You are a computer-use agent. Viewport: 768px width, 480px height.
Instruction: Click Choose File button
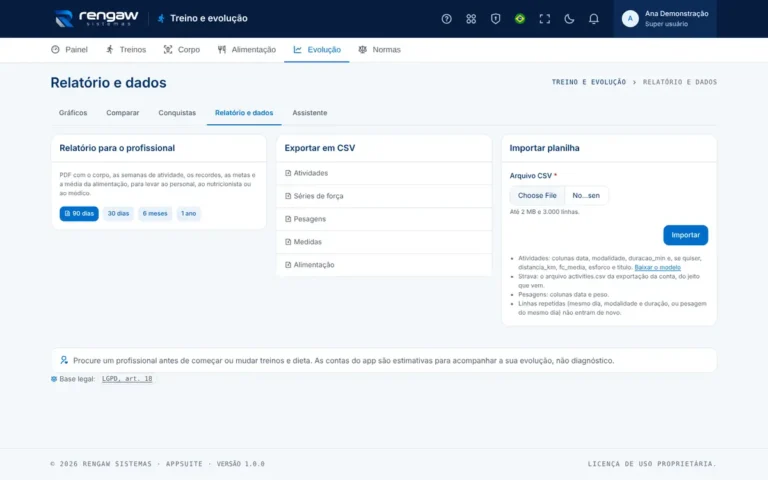537,195
